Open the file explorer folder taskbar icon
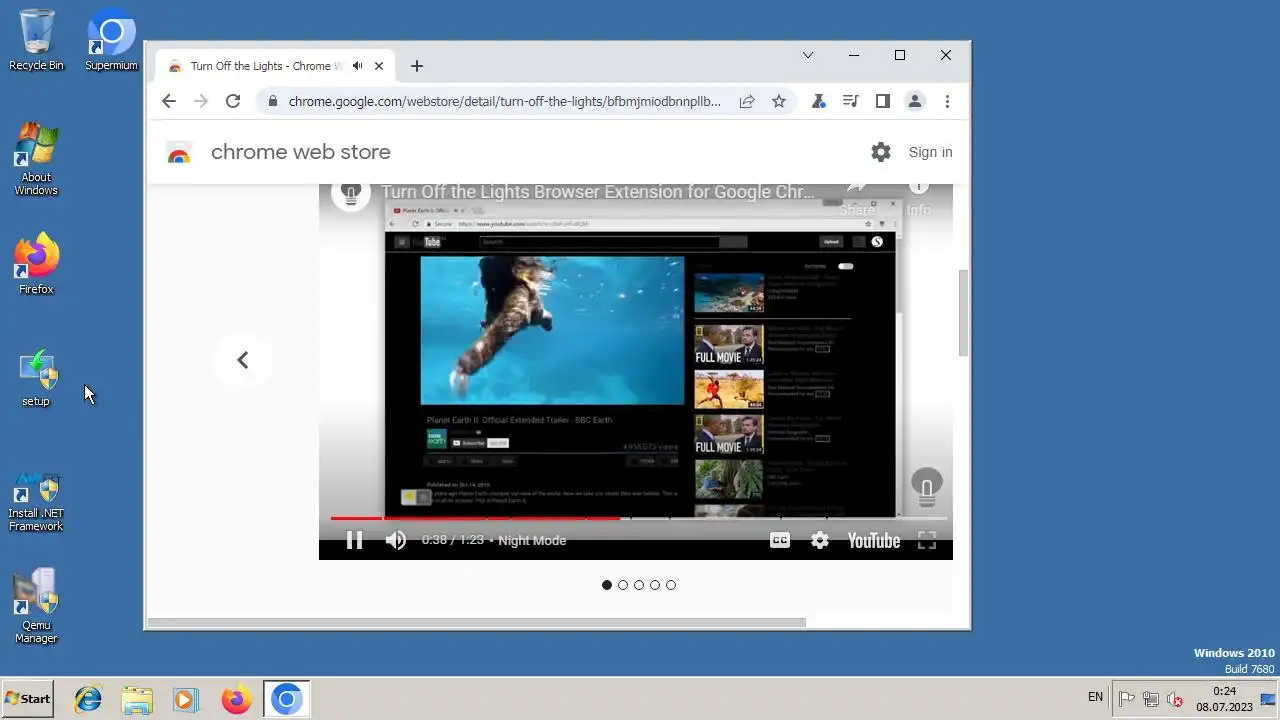 tap(137, 699)
